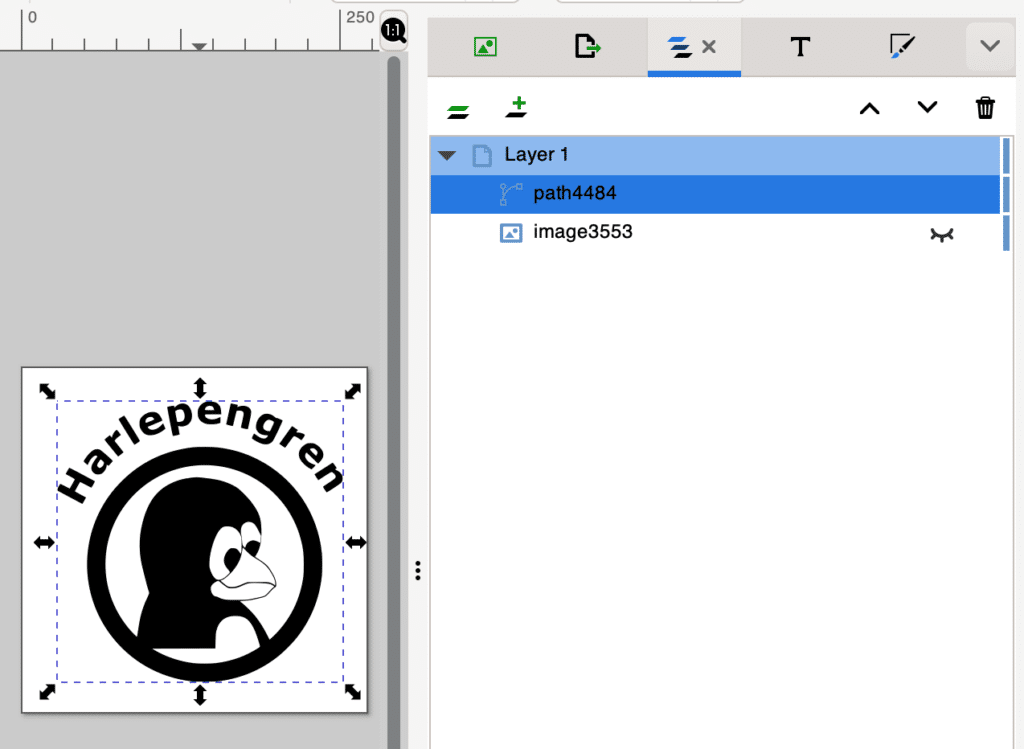Close the Layers and Objects tab
The height and width of the screenshot is (749, 1024).
(709, 46)
